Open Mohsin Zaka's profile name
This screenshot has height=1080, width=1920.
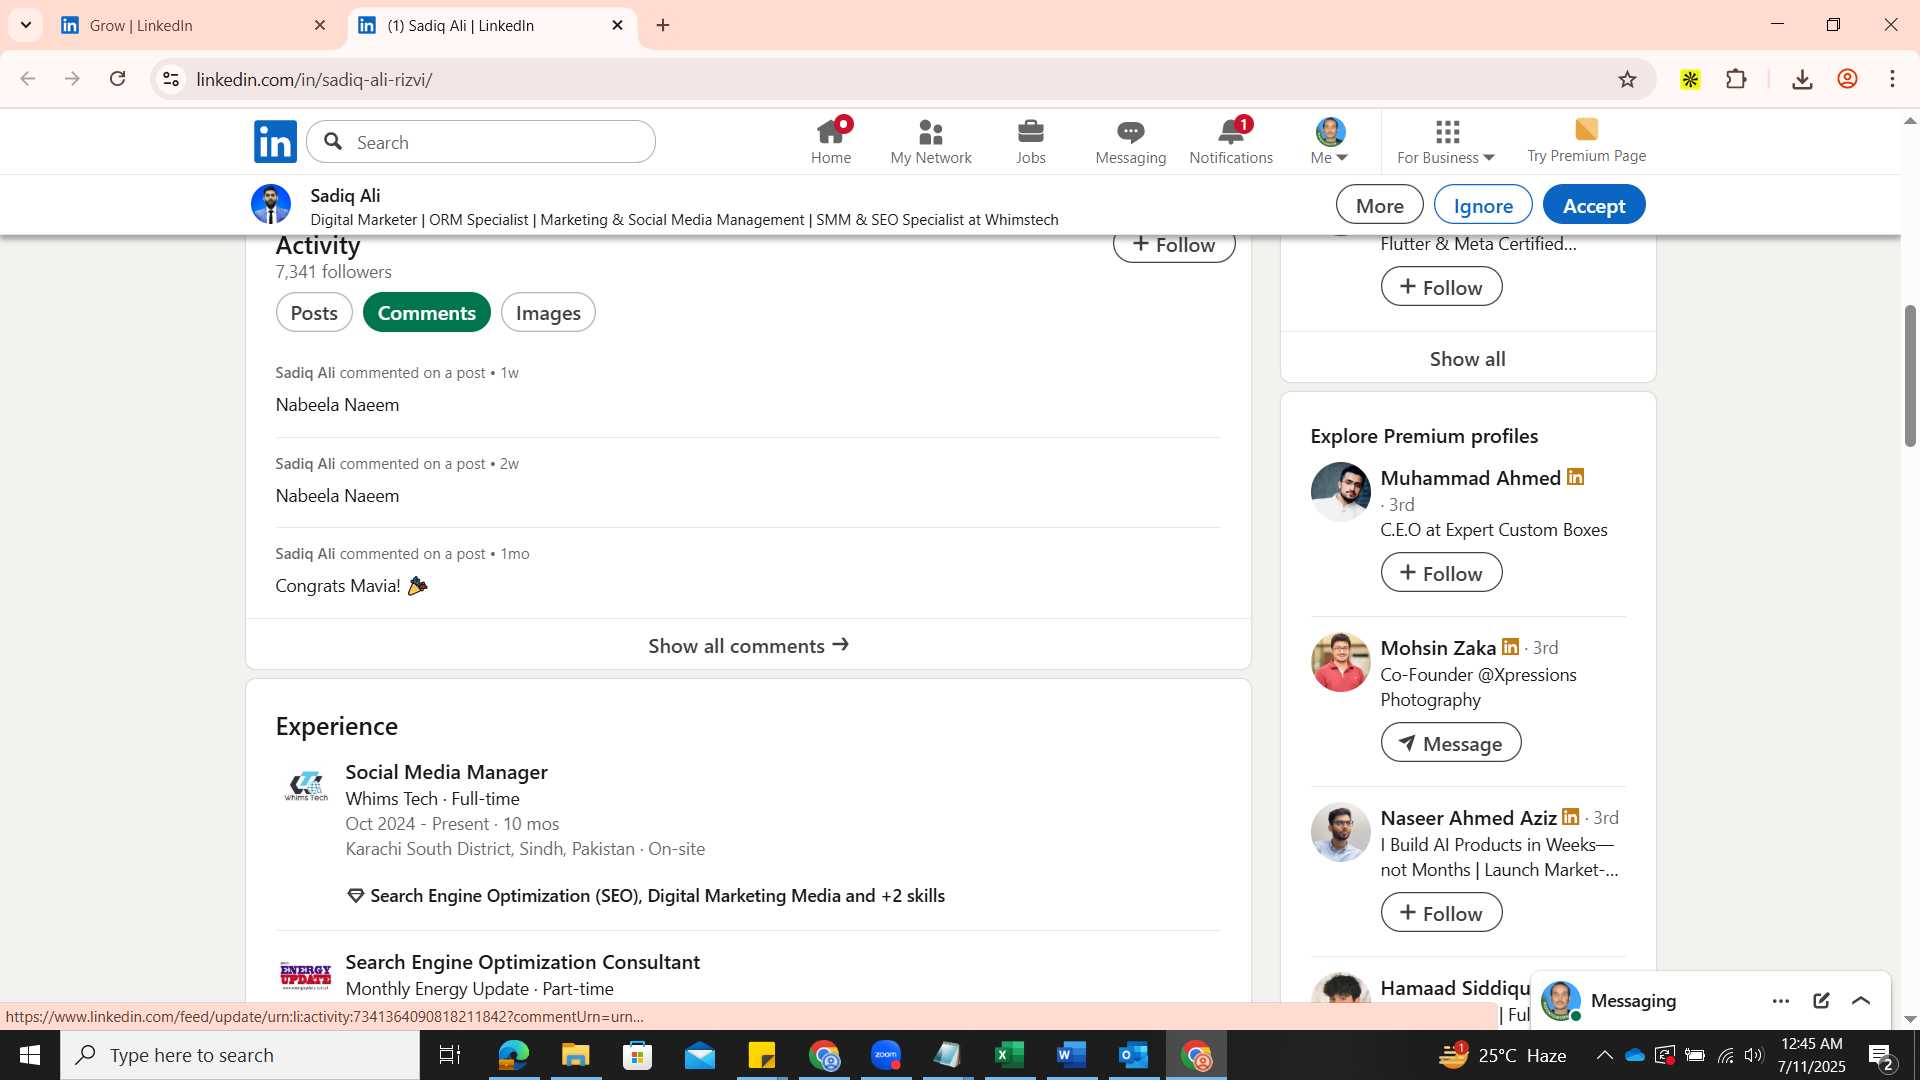click(x=1438, y=648)
